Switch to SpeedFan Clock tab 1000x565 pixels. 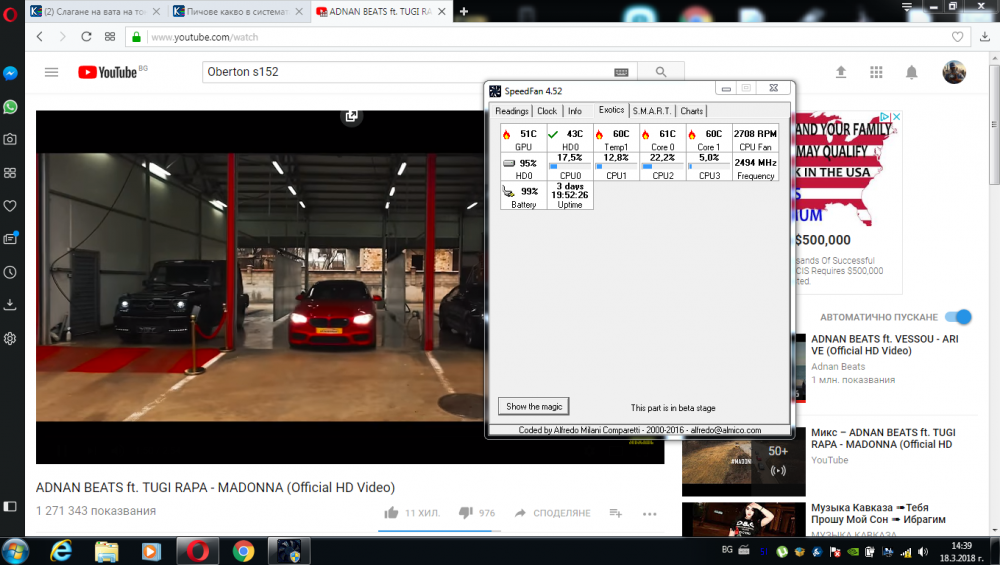coord(547,111)
